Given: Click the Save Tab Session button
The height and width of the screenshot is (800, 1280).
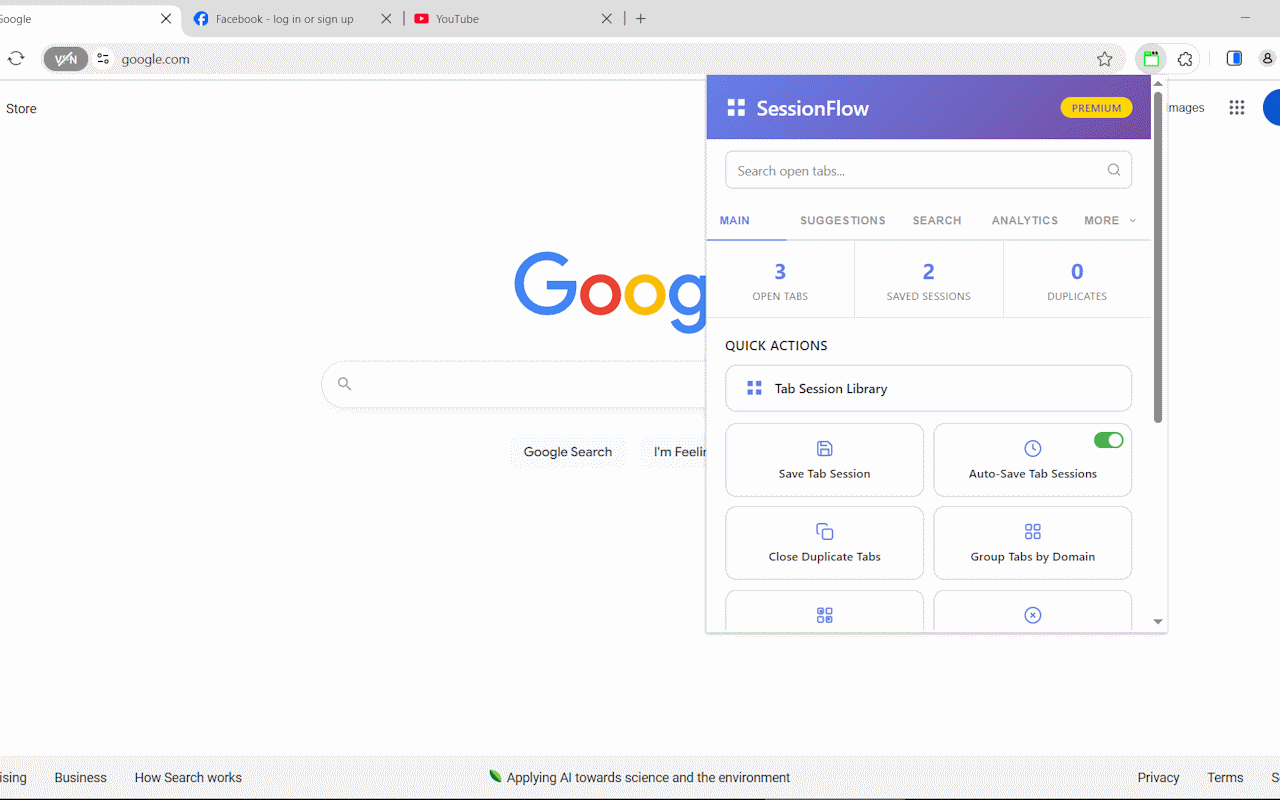Looking at the screenshot, I should [x=824, y=460].
